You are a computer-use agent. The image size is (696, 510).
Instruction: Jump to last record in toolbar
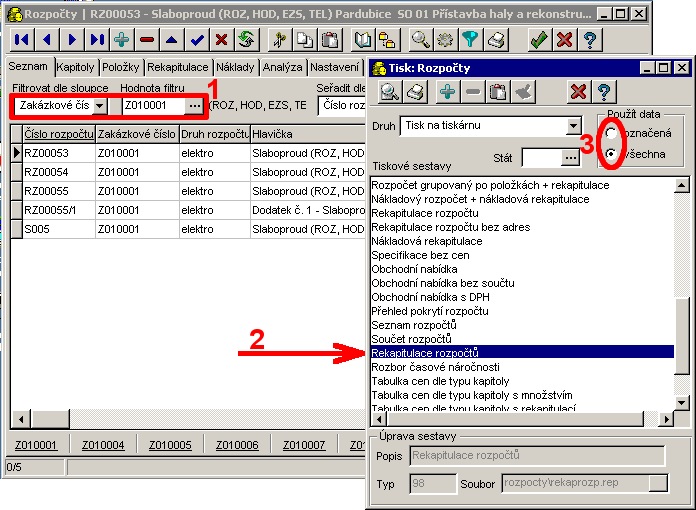(x=96, y=40)
